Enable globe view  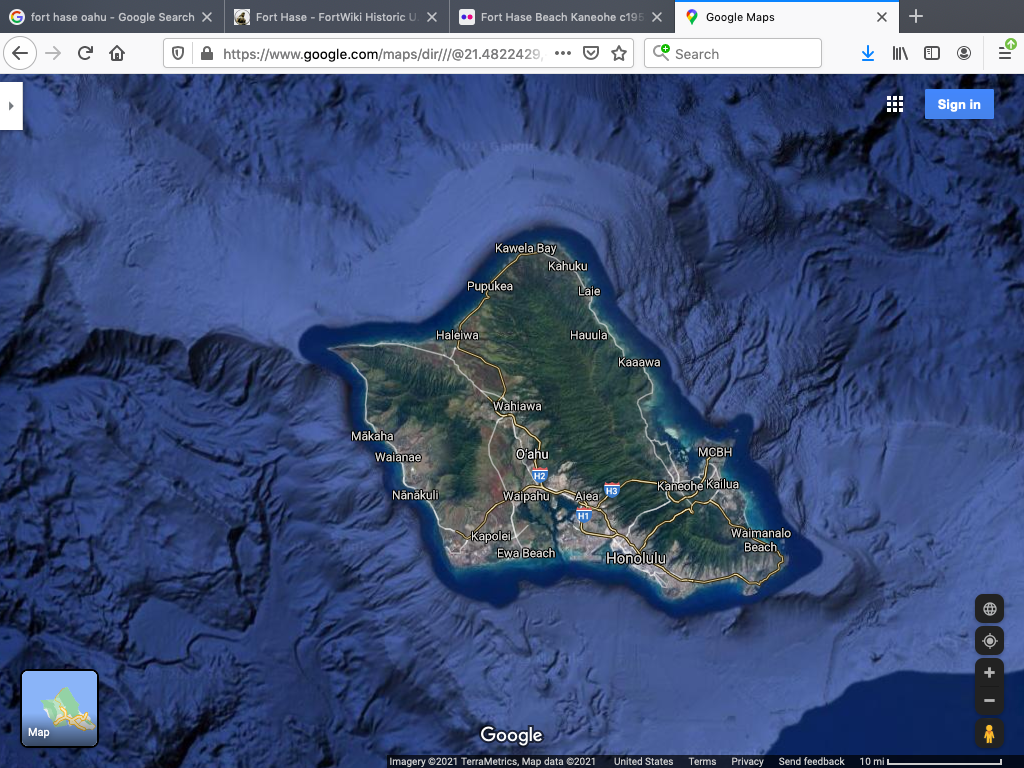989,609
